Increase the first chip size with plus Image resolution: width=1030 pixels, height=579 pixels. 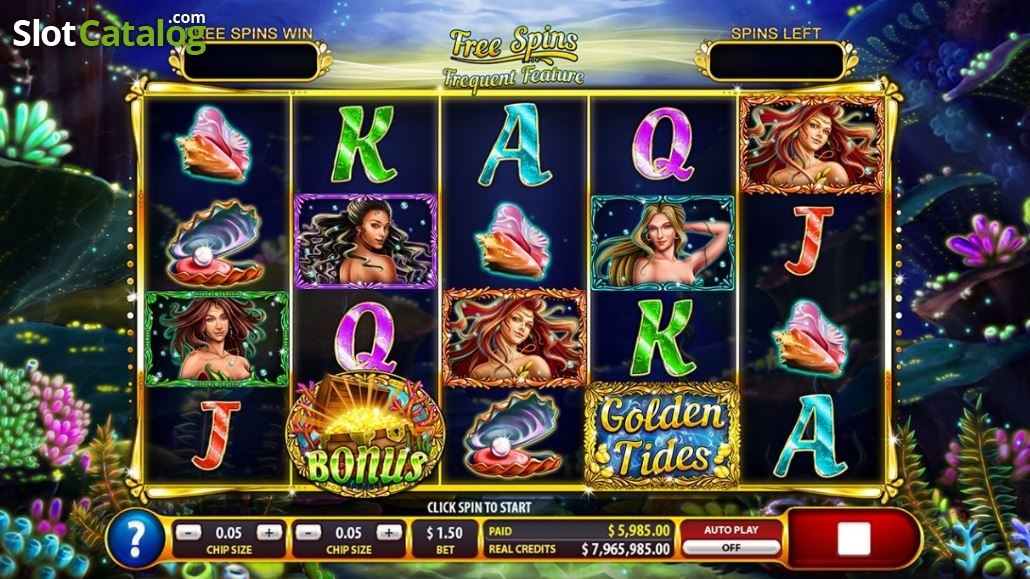(x=269, y=532)
